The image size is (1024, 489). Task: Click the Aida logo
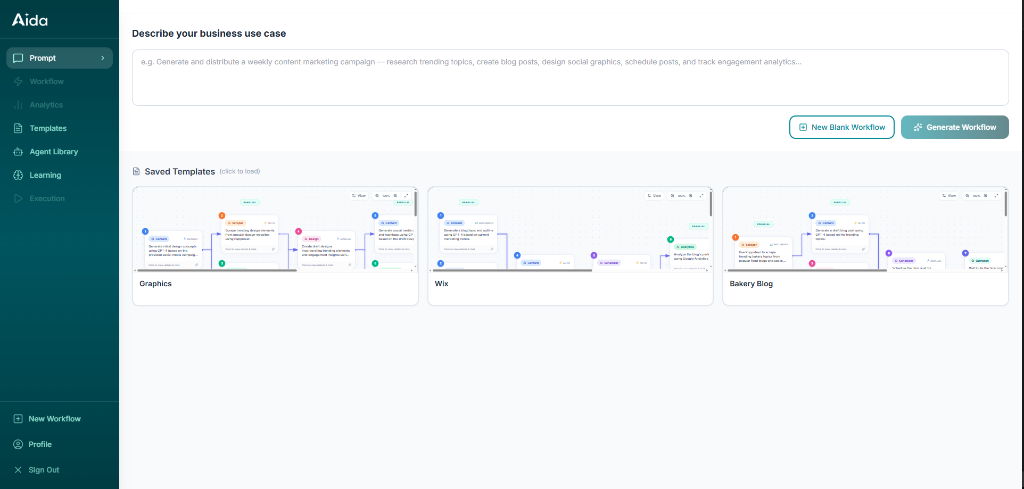[x=29, y=20]
